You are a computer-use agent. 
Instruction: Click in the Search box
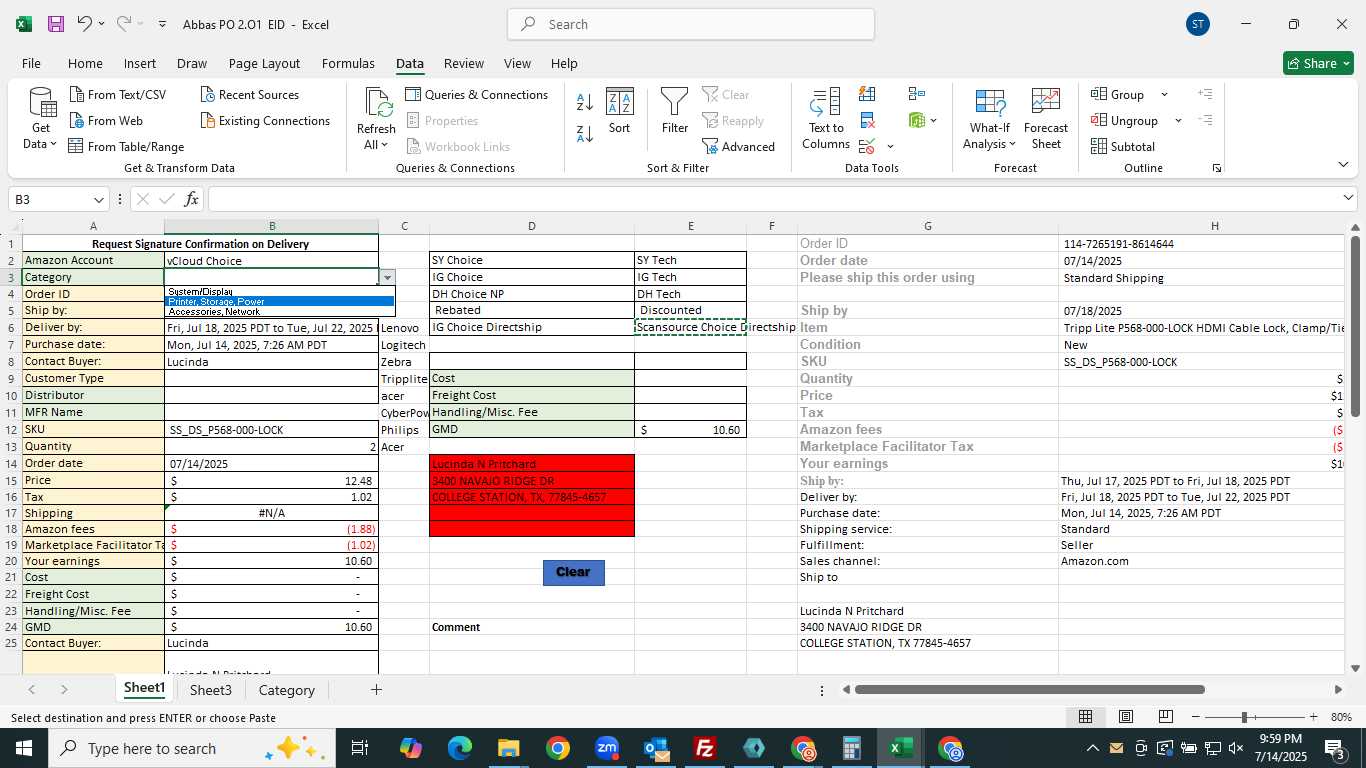click(691, 24)
